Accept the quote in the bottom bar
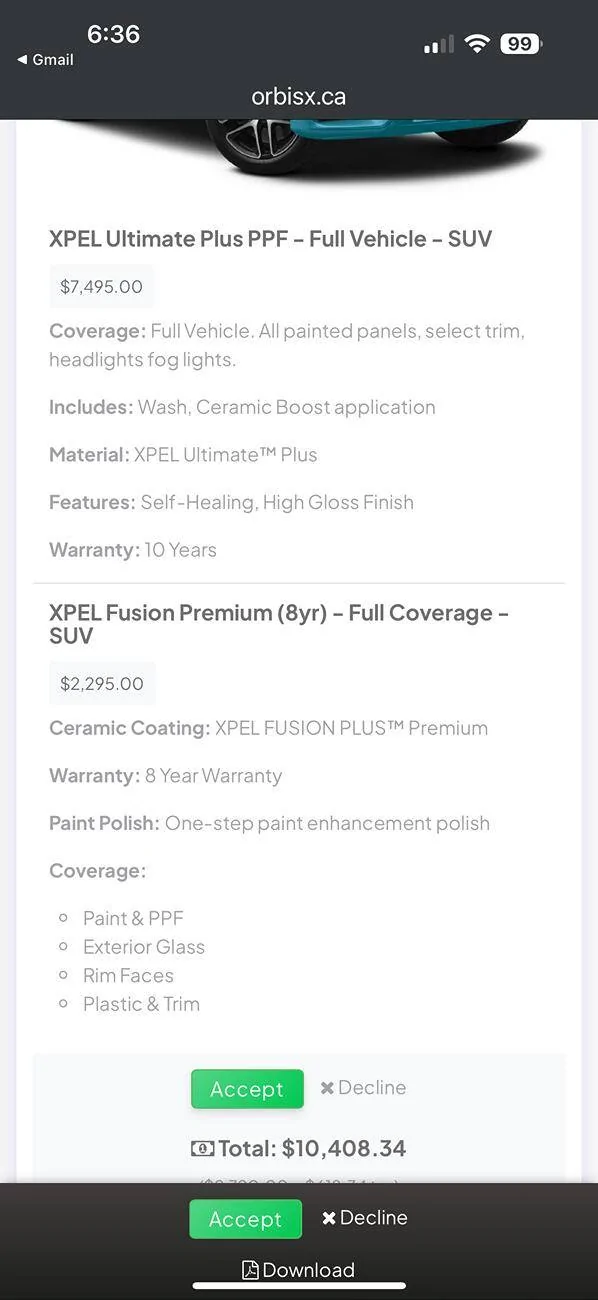Image resolution: width=598 pixels, height=1300 pixels. point(245,1219)
